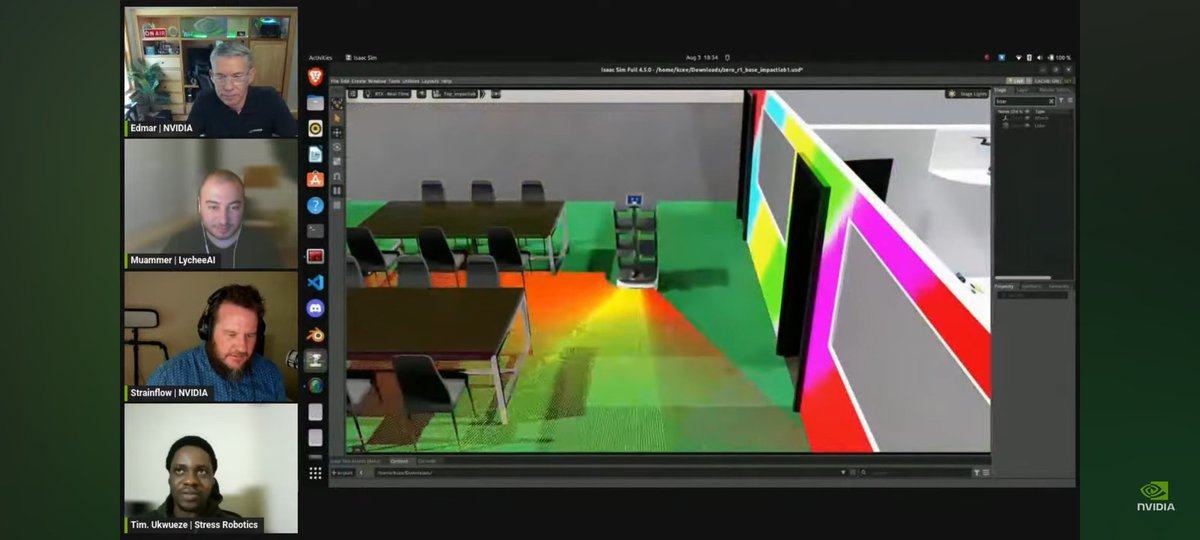The width and height of the screenshot is (1200, 540).
Task: Switch to the Stage tab
Action: 1001,90
